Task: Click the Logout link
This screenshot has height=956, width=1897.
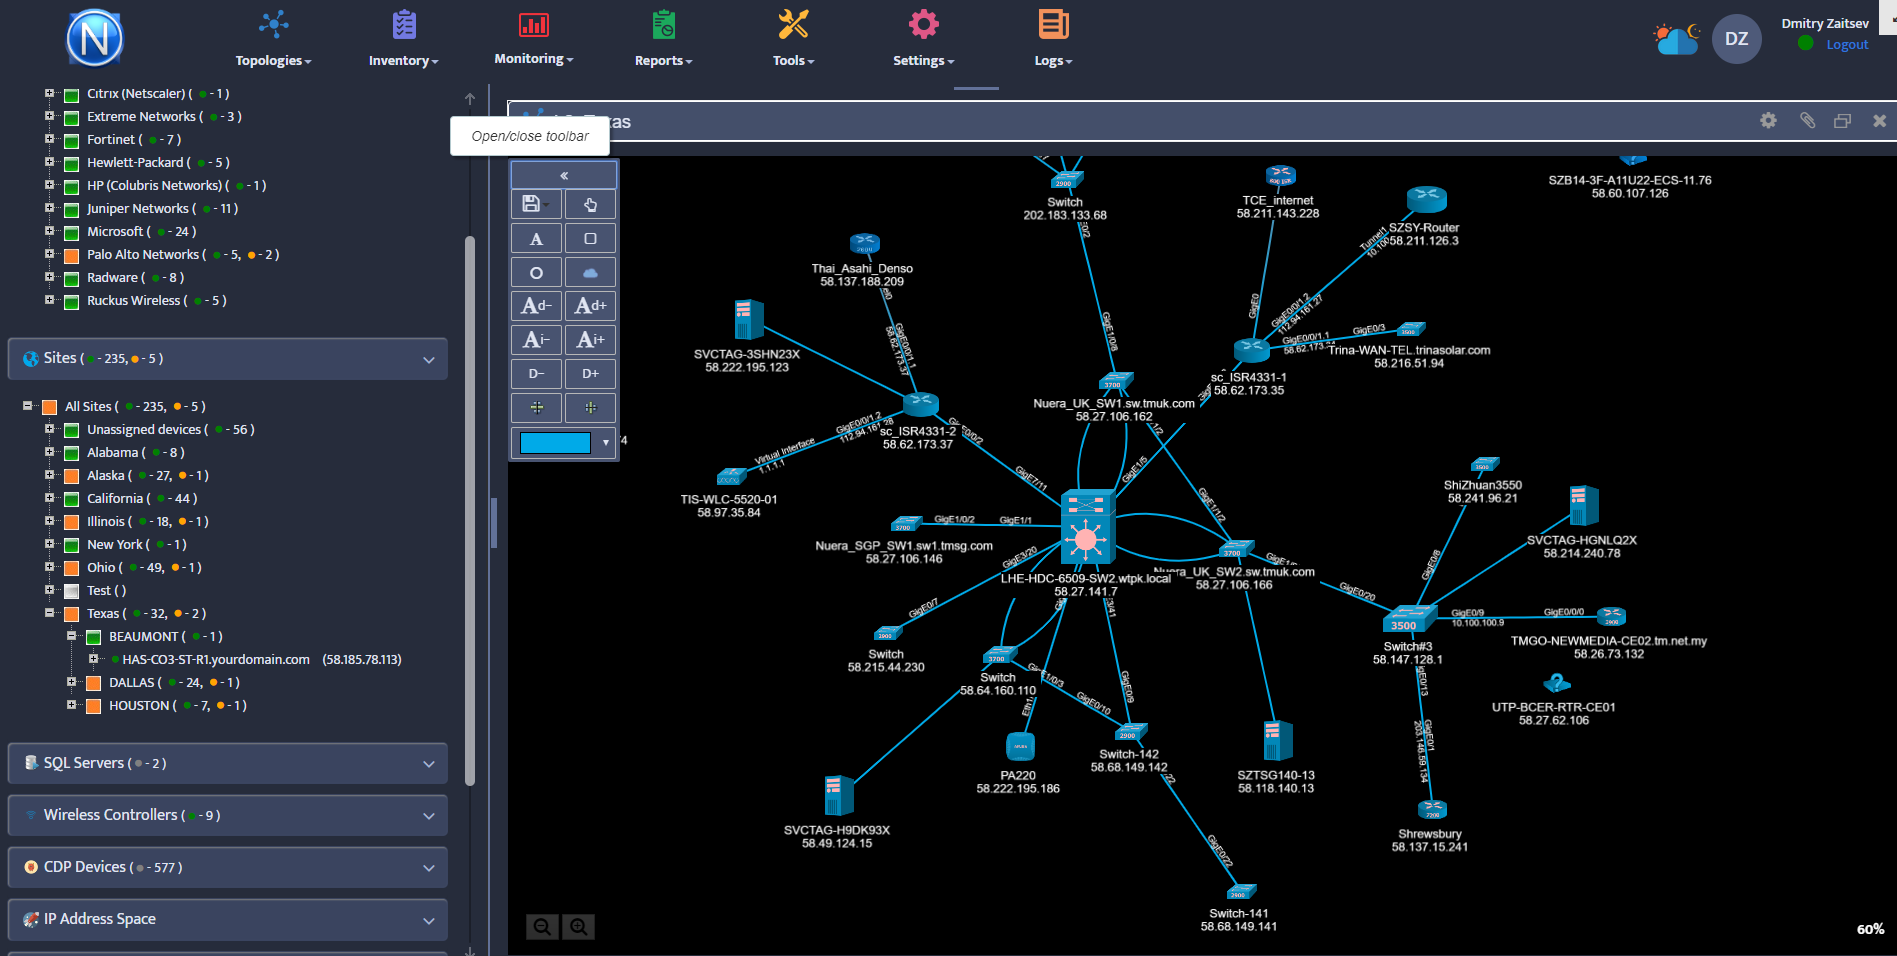Action: pos(1847,45)
